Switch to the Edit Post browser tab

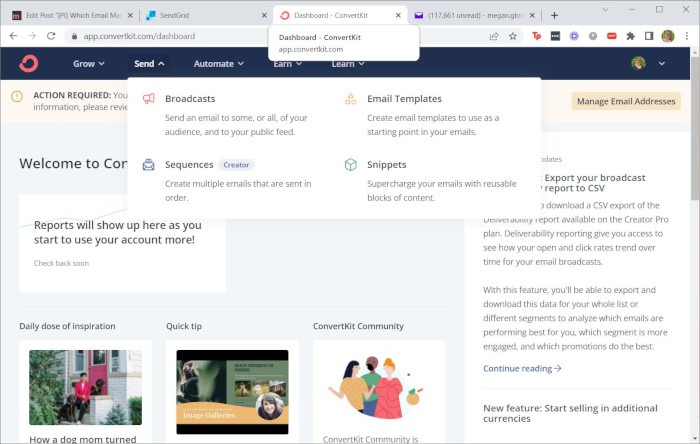point(71,15)
